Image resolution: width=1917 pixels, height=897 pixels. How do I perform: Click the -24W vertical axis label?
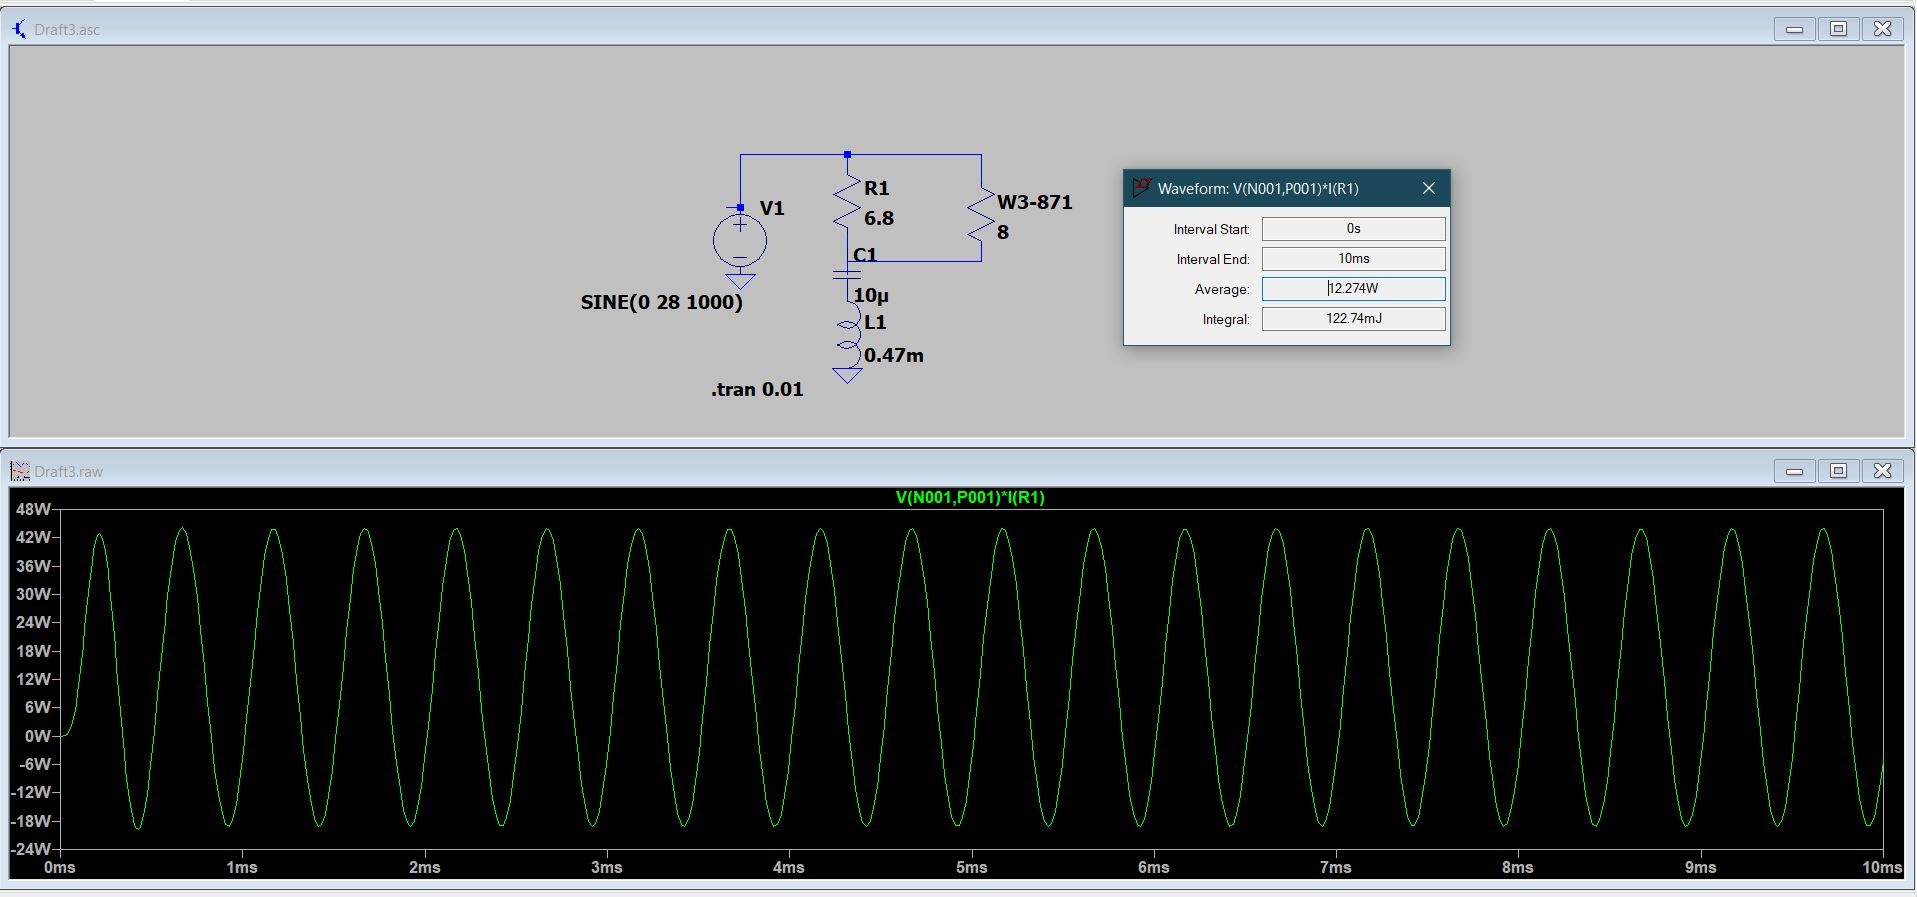pos(30,849)
